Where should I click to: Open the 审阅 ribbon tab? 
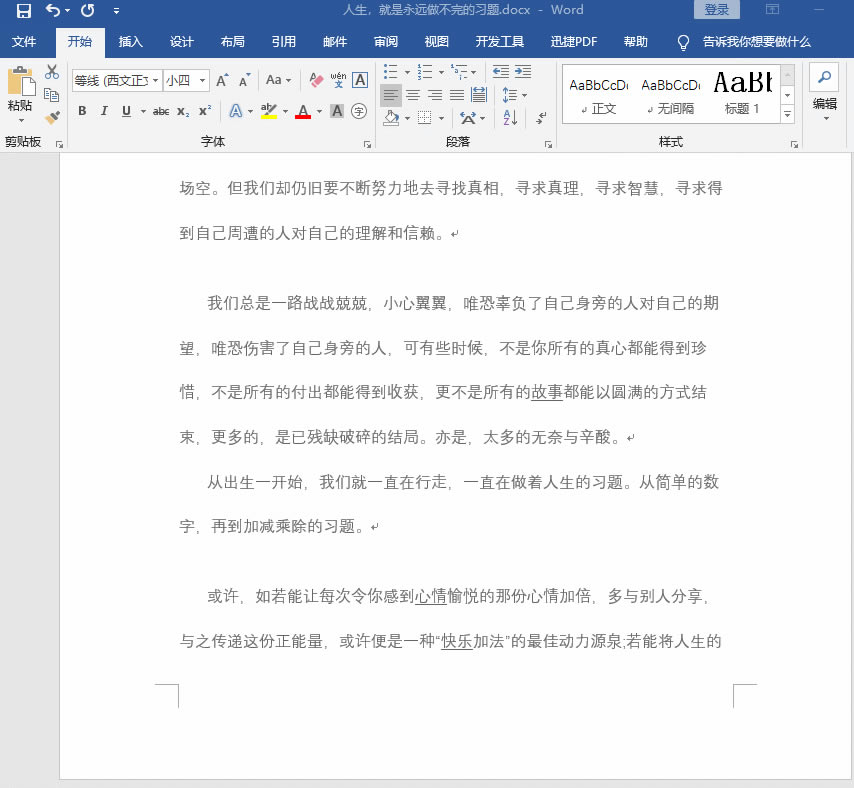386,42
